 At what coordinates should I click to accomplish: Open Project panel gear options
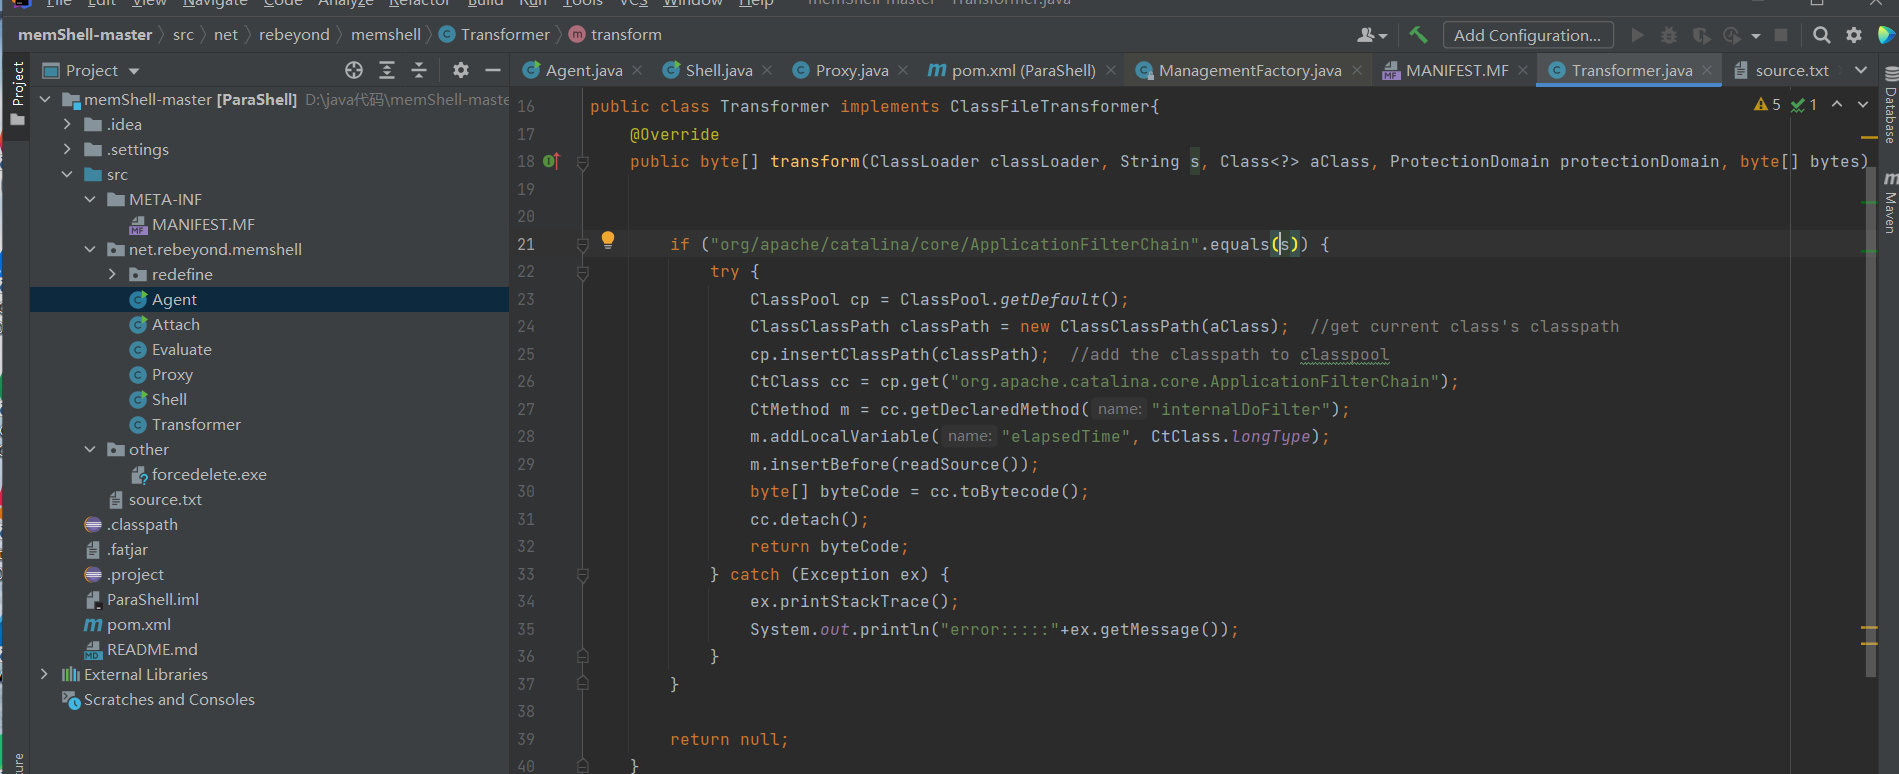[x=460, y=70]
